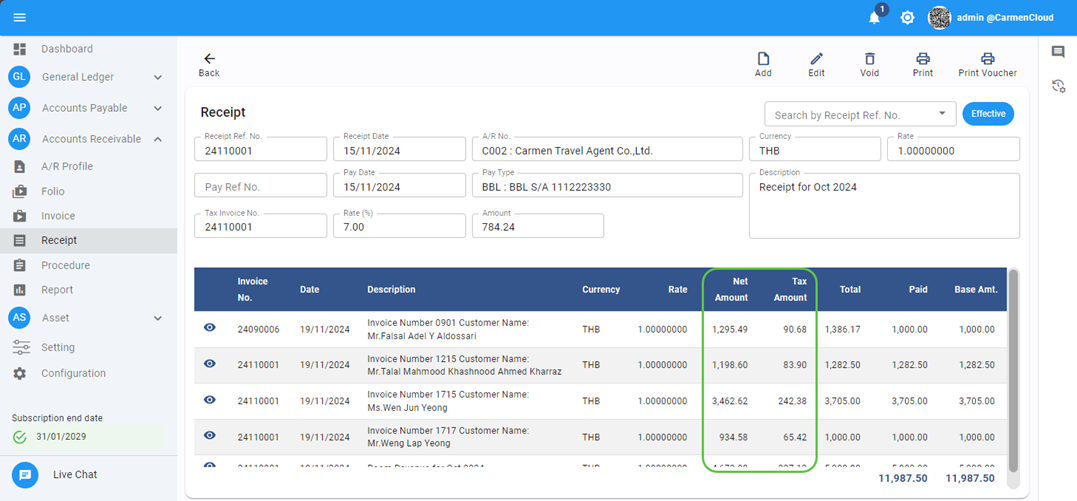Click the hamburger menu icon

click(x=20, y=18)
